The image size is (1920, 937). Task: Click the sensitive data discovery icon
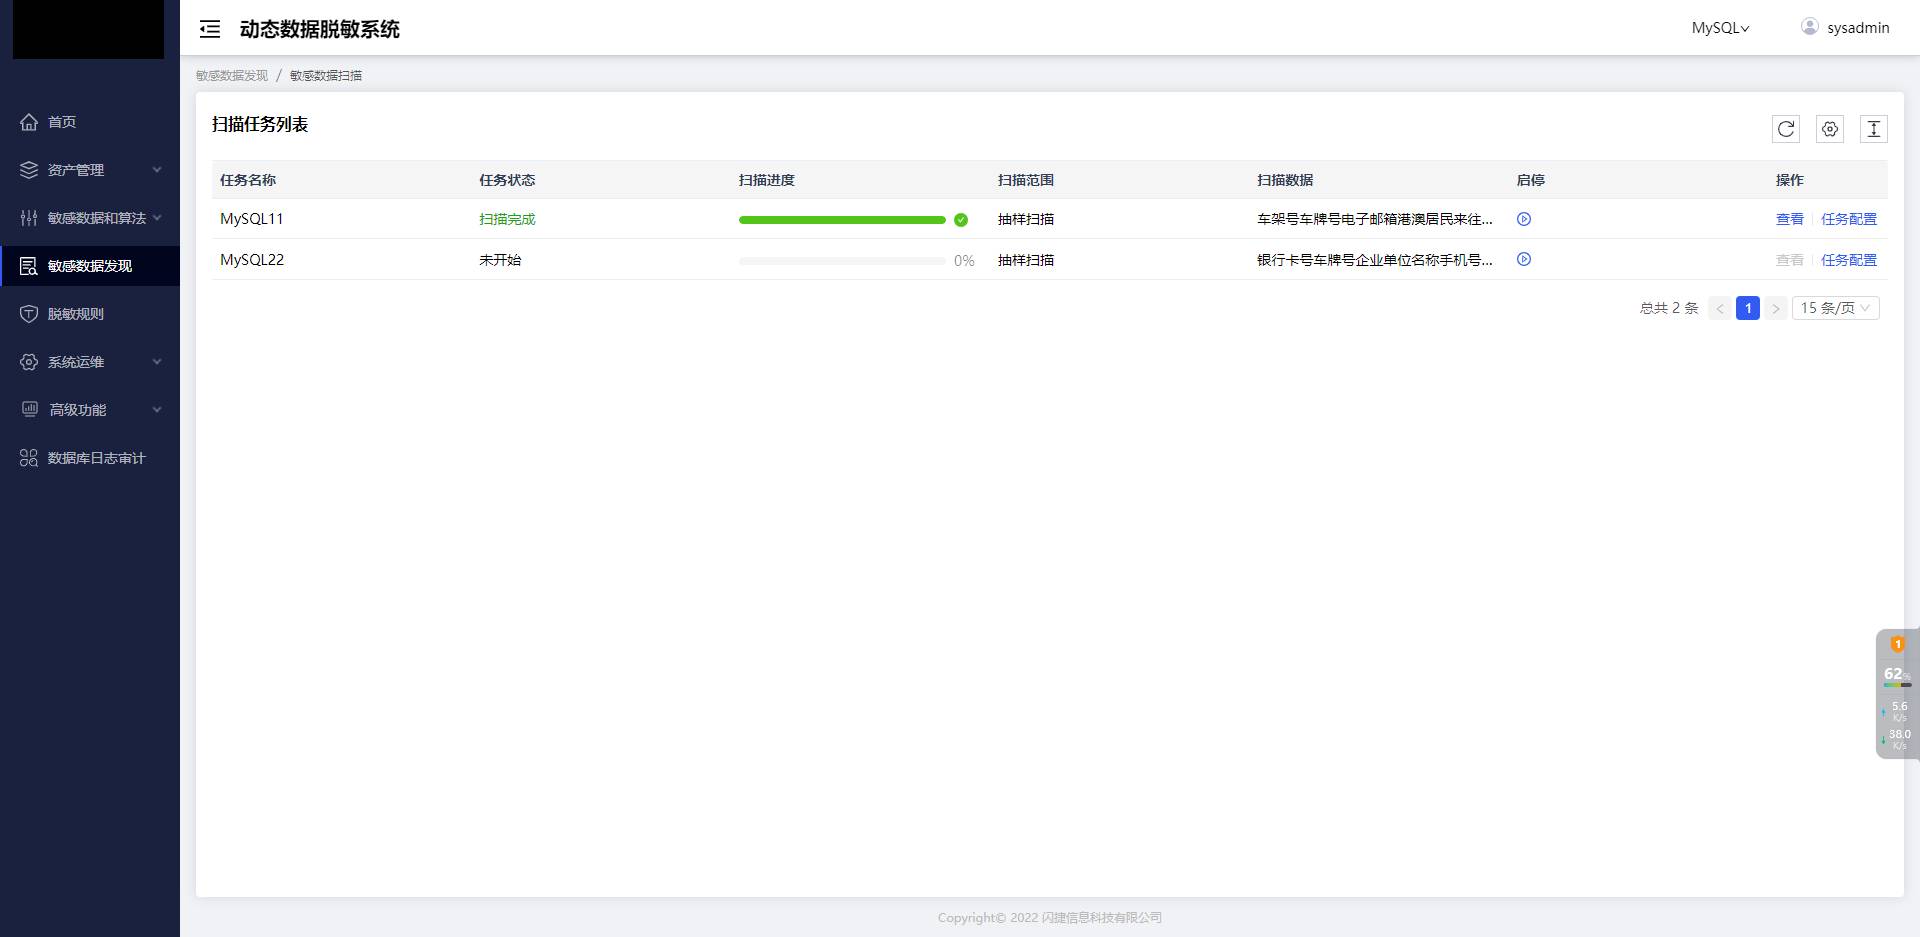click(x=29, y=266)
